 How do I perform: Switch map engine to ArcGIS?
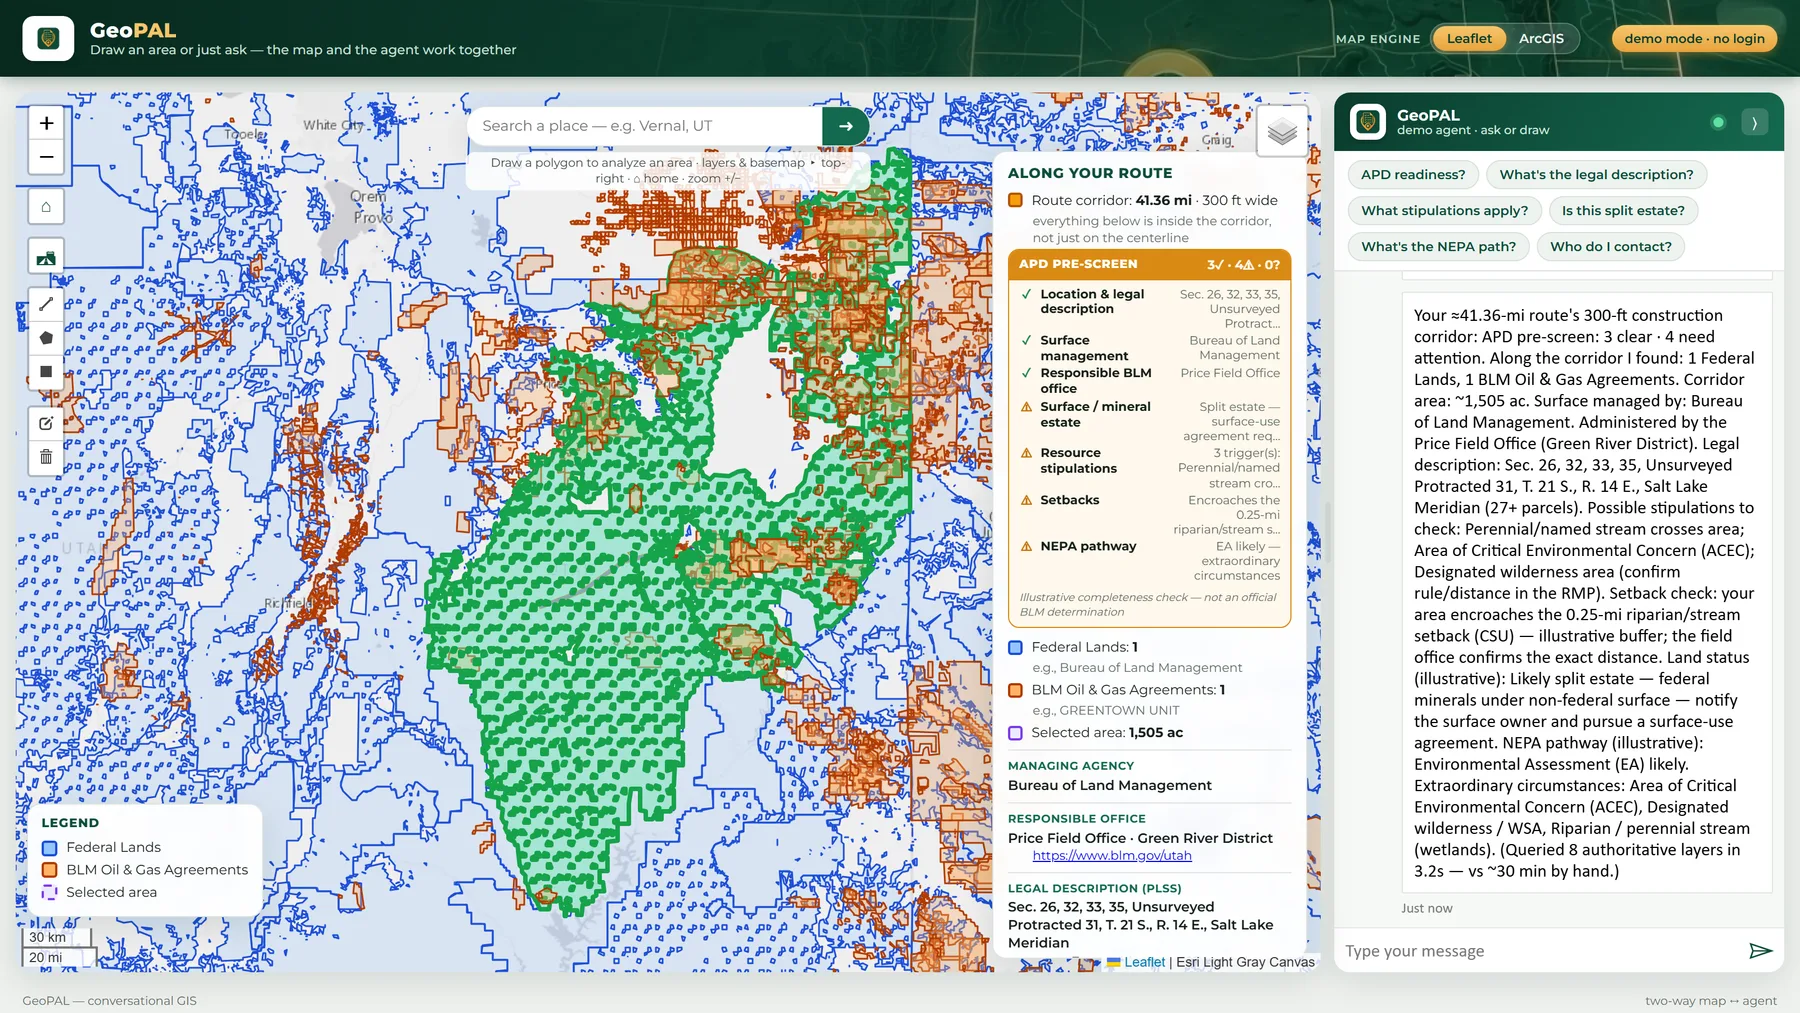point(1541,39)
